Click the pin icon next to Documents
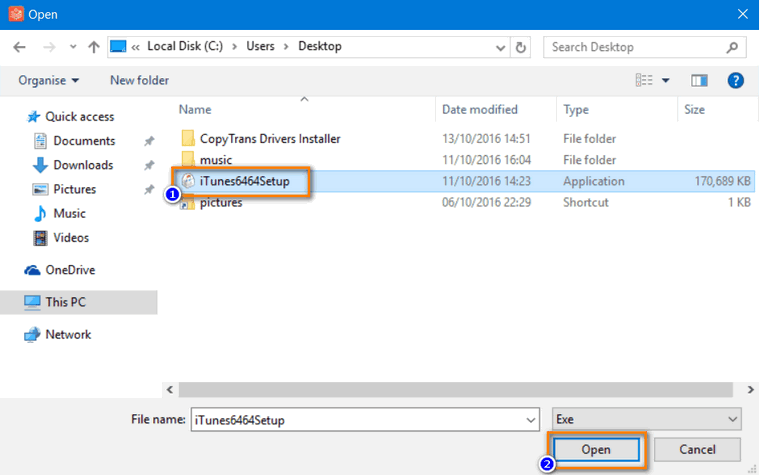The image size is (760, 475). coord(149,141)
